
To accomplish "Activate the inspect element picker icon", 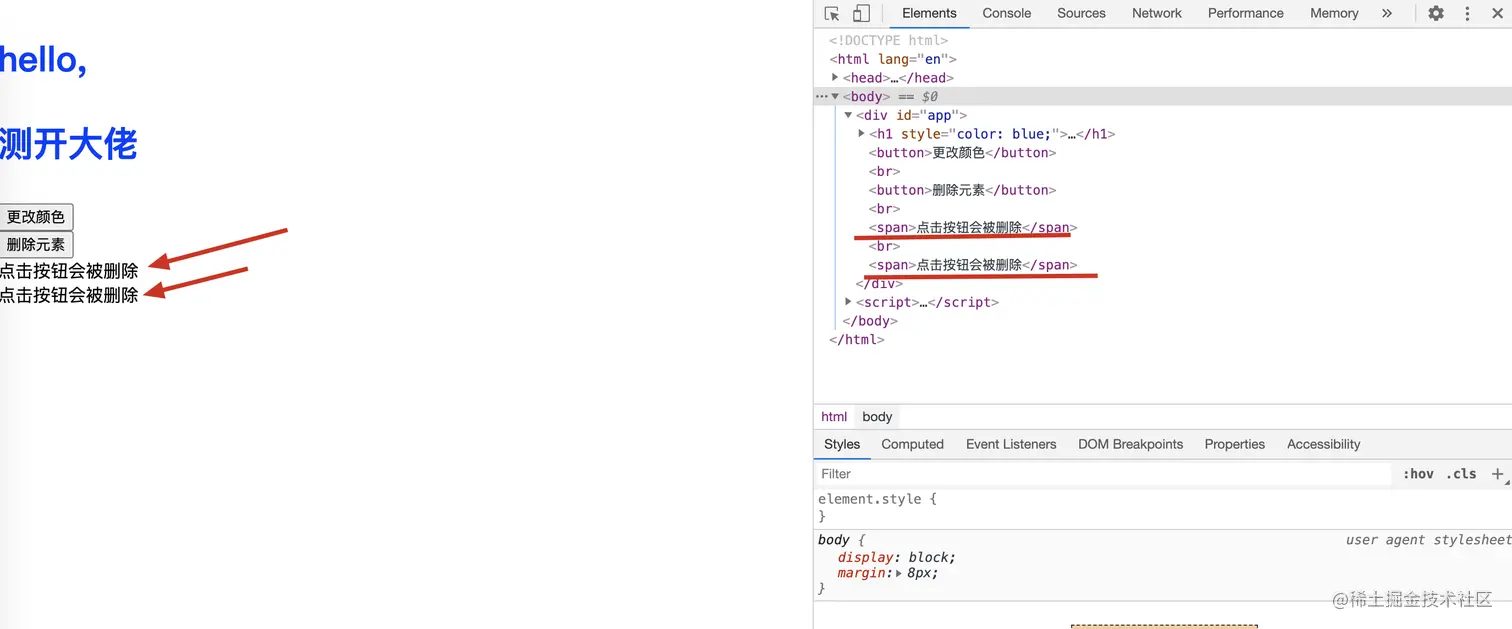I will pyautogui.click(x=832, y=14).
